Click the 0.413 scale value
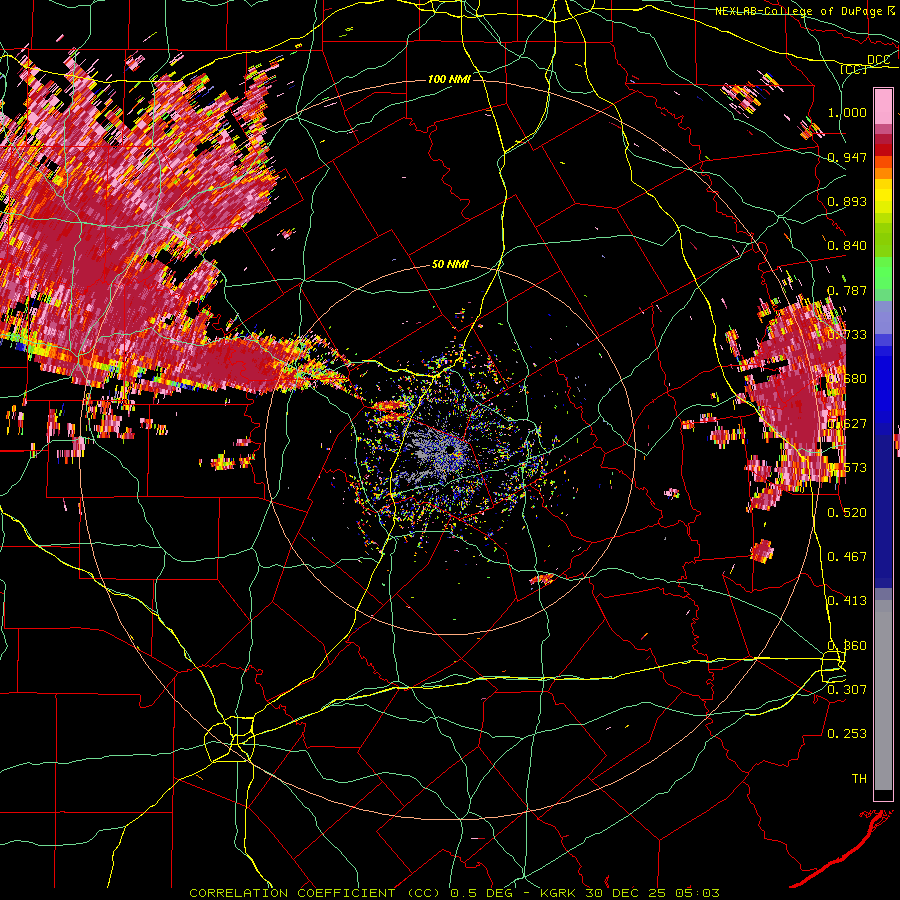900x900 pixels. pos(847,601)
